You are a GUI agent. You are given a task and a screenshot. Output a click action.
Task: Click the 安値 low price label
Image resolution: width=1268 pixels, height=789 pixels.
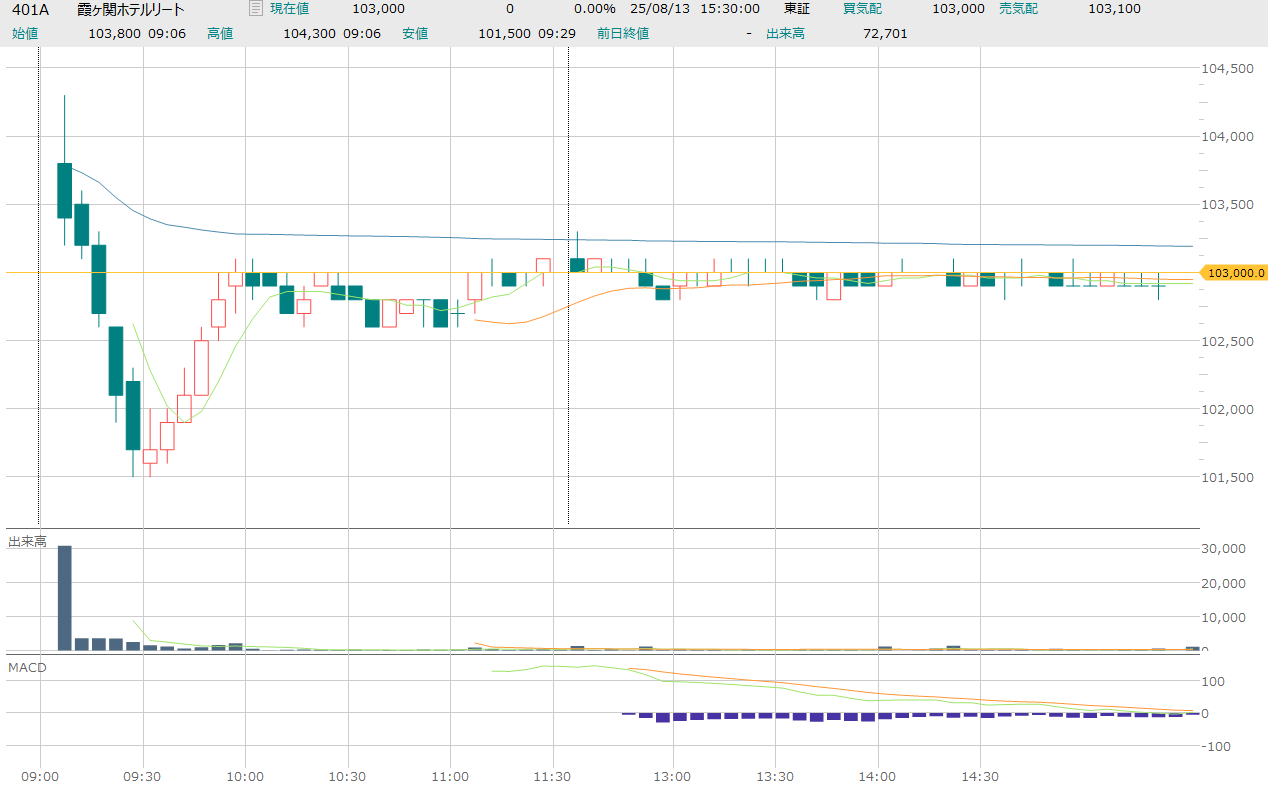(415, 33)
